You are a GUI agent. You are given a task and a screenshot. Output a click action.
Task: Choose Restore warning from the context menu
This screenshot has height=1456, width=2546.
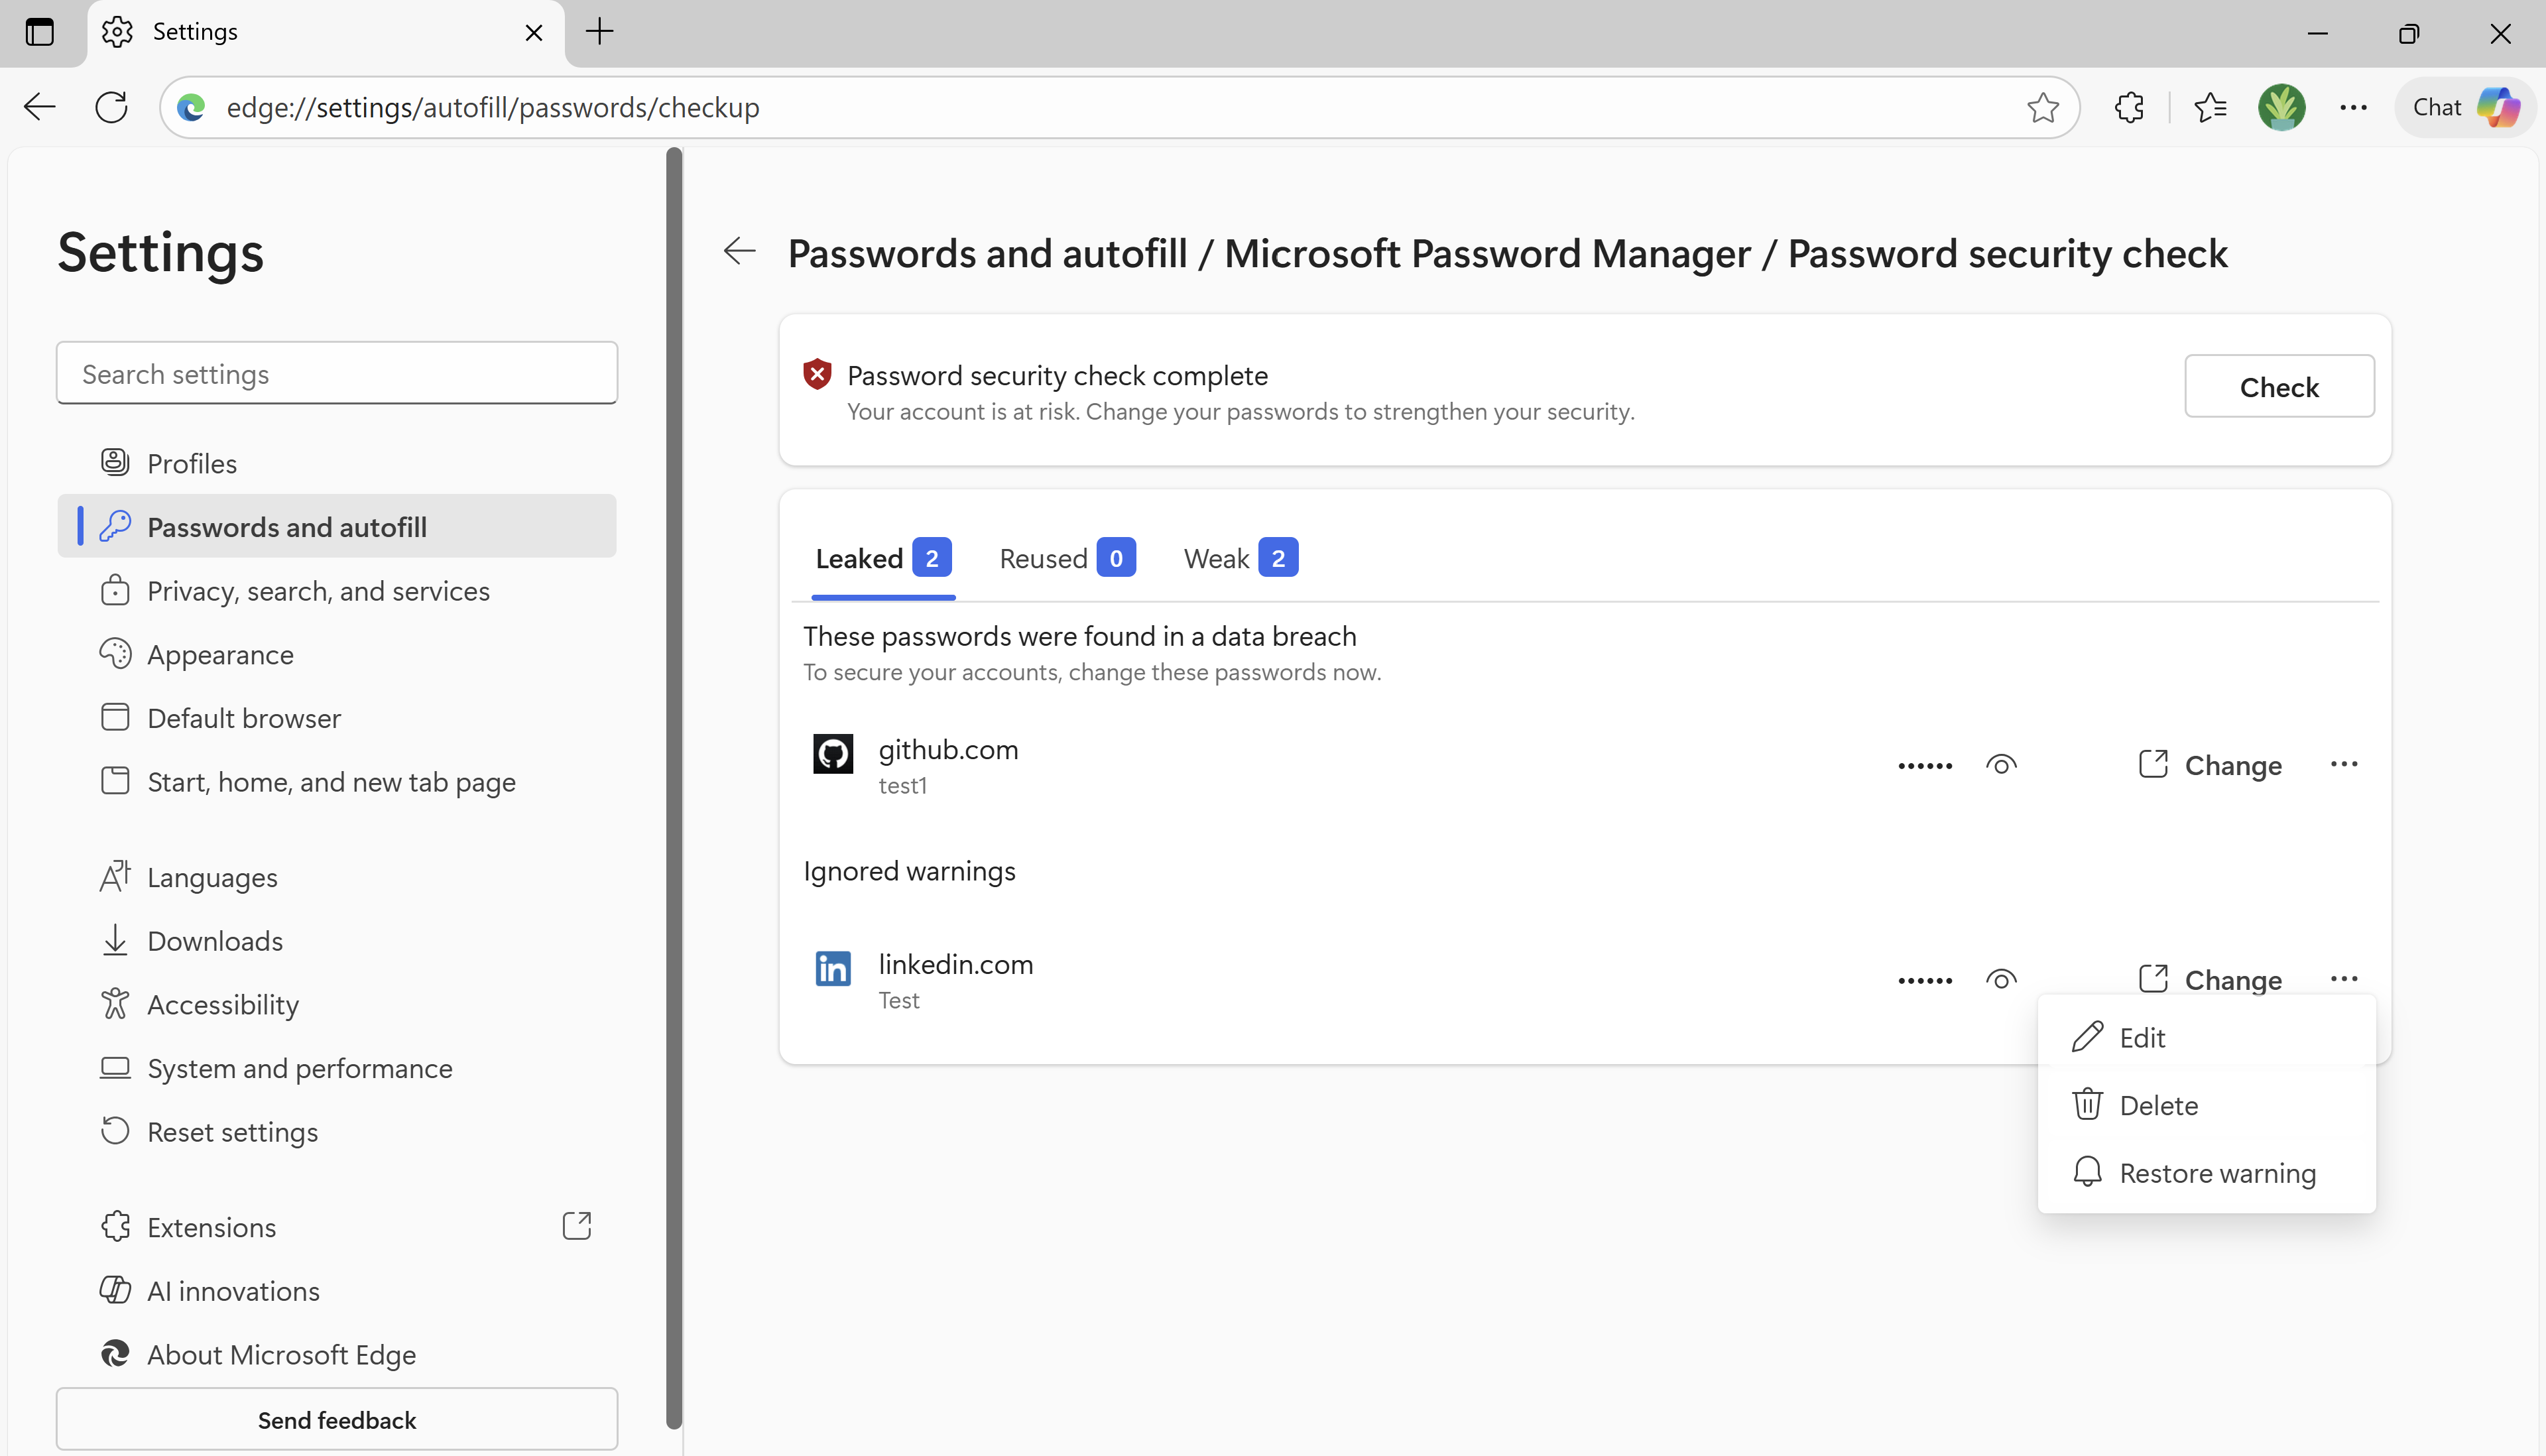tap(2216, 1173)
